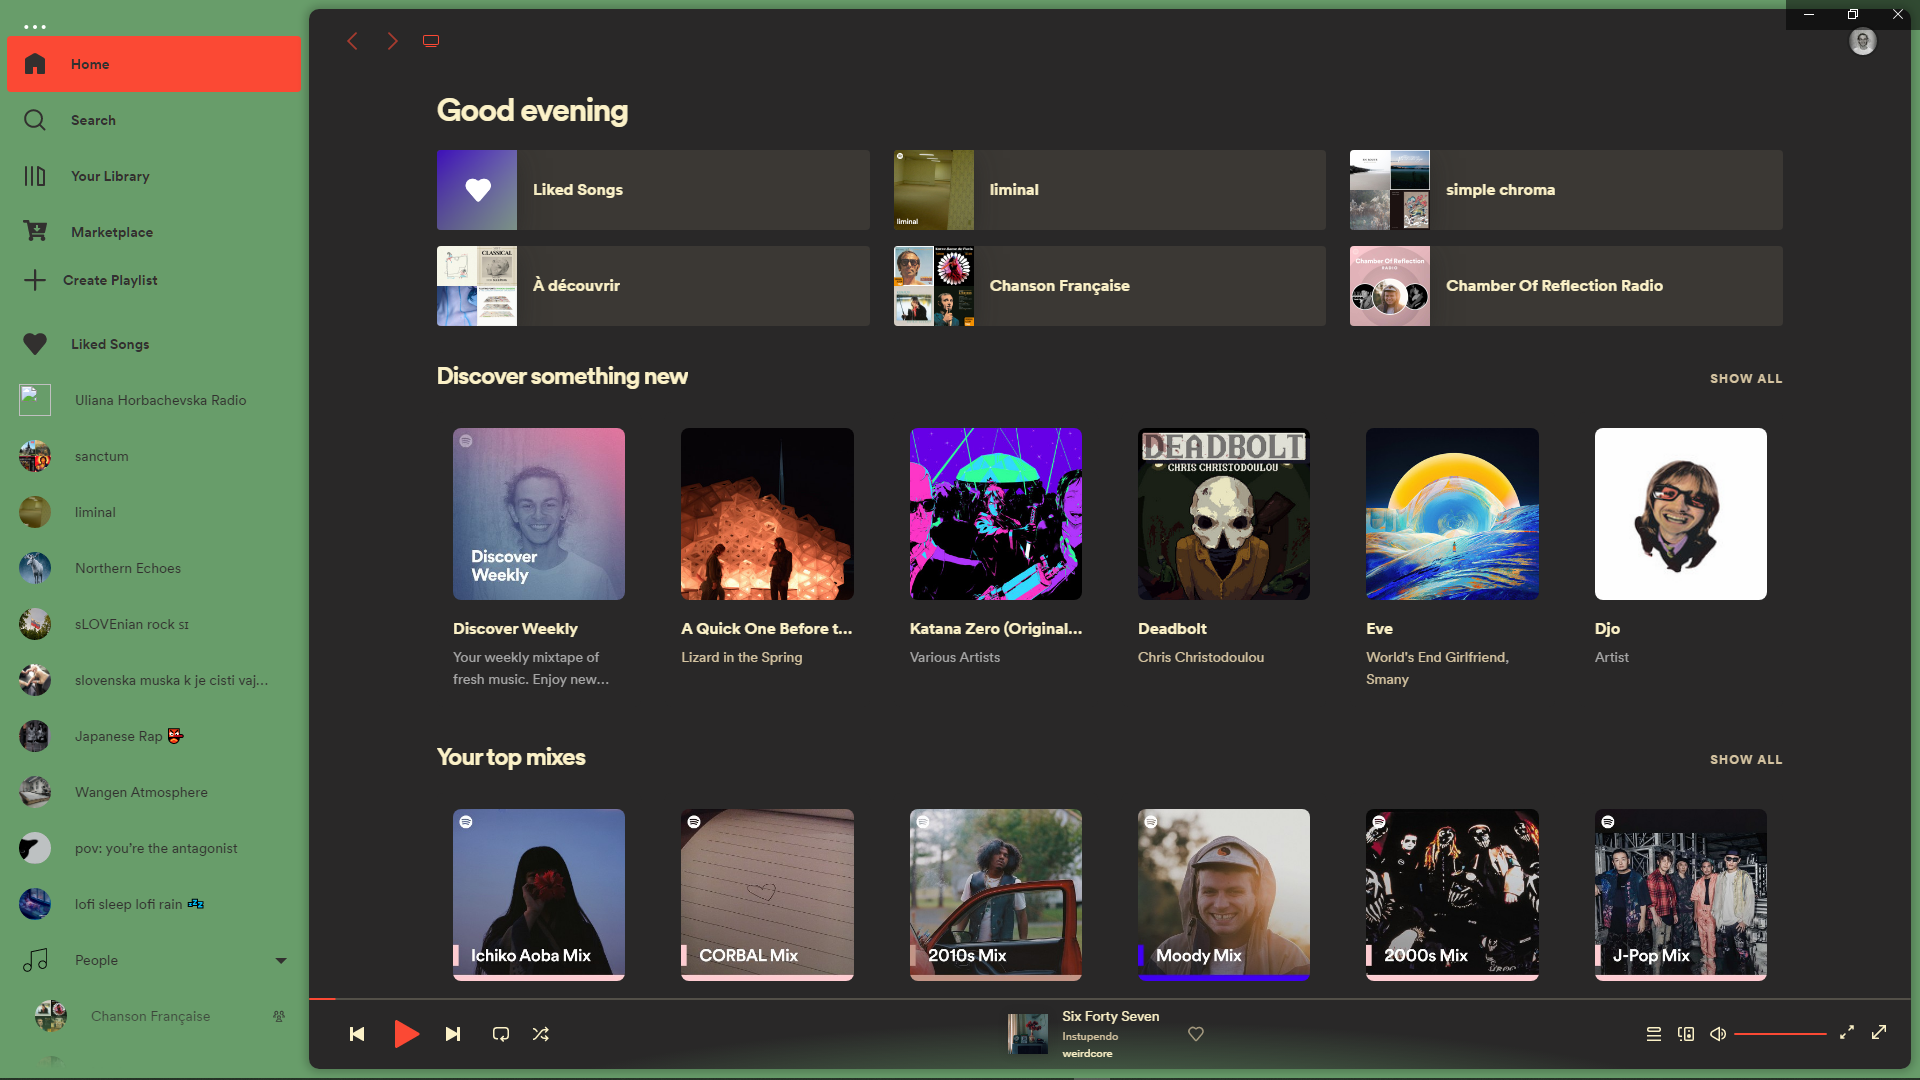Open Liked Songs from the sidebar

tap(111, 344)
